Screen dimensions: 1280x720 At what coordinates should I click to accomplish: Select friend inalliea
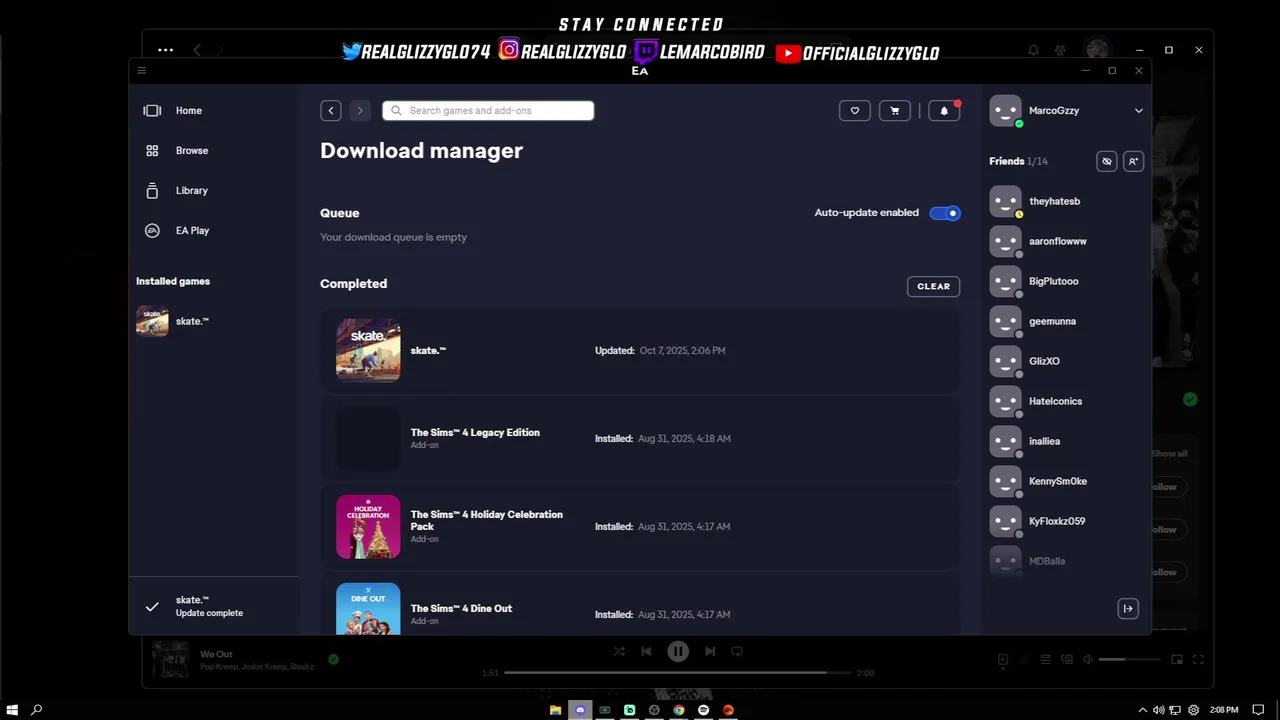click(x=1065, y=441)
